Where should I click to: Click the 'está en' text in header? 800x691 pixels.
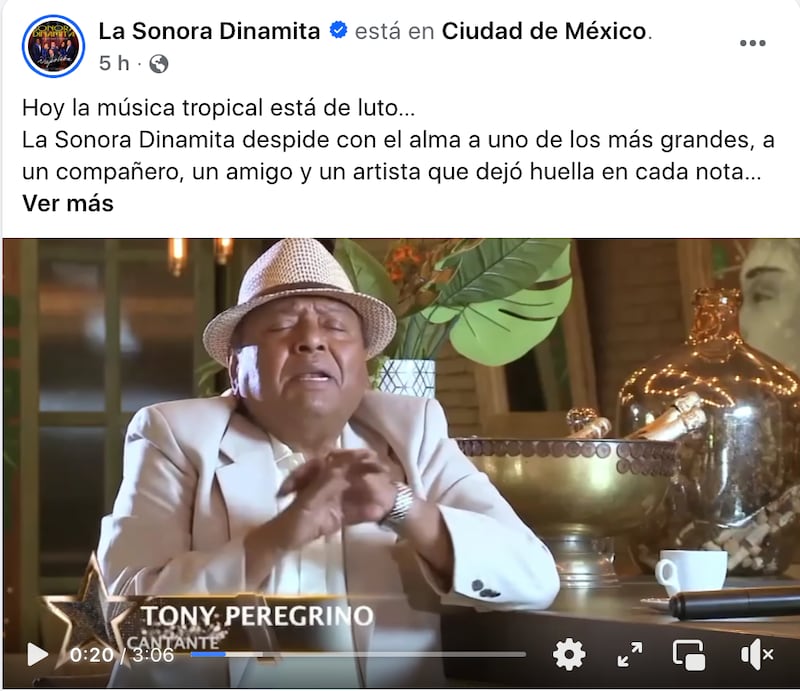click(x=394, y=31)
